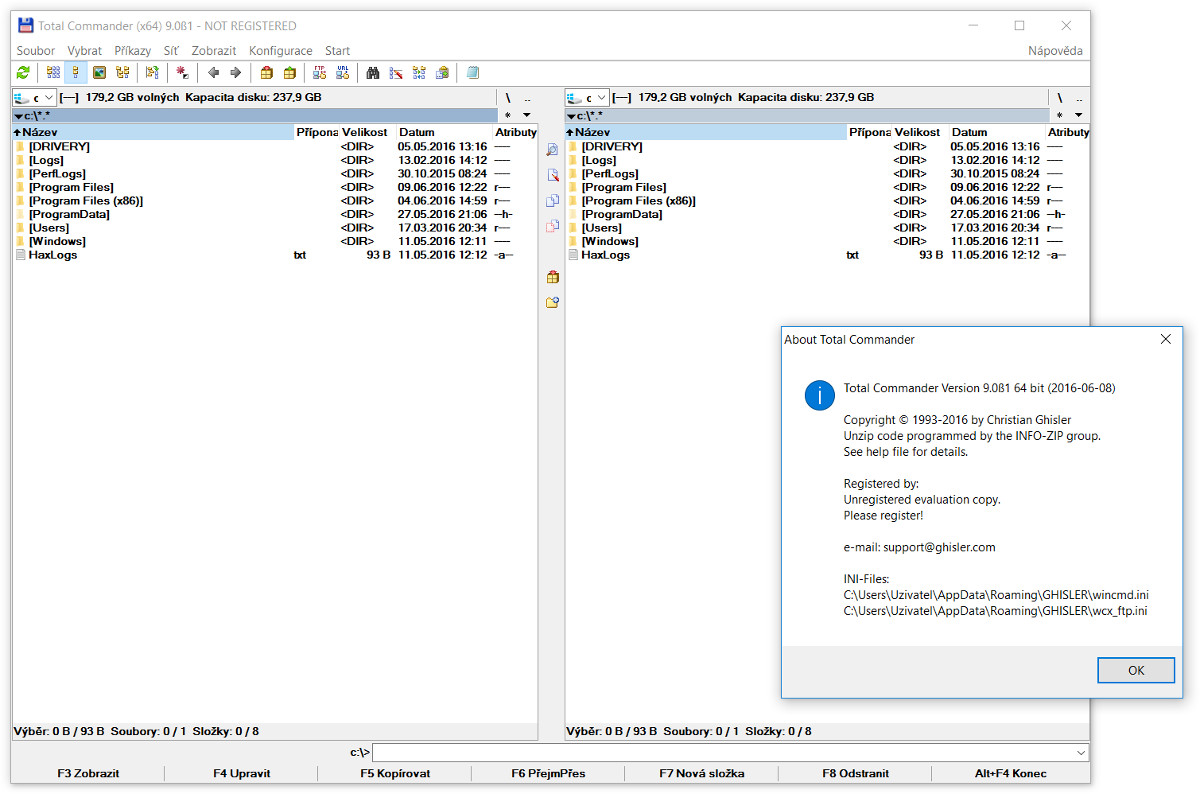Image resolution: width=1200 pixels, height=794 pixels.
Task: Go back with the left arrow icon
Action: [213, 72]
